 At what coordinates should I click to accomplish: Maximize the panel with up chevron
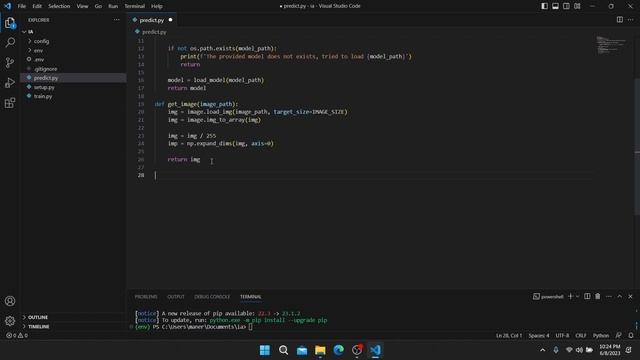[620, 296]
